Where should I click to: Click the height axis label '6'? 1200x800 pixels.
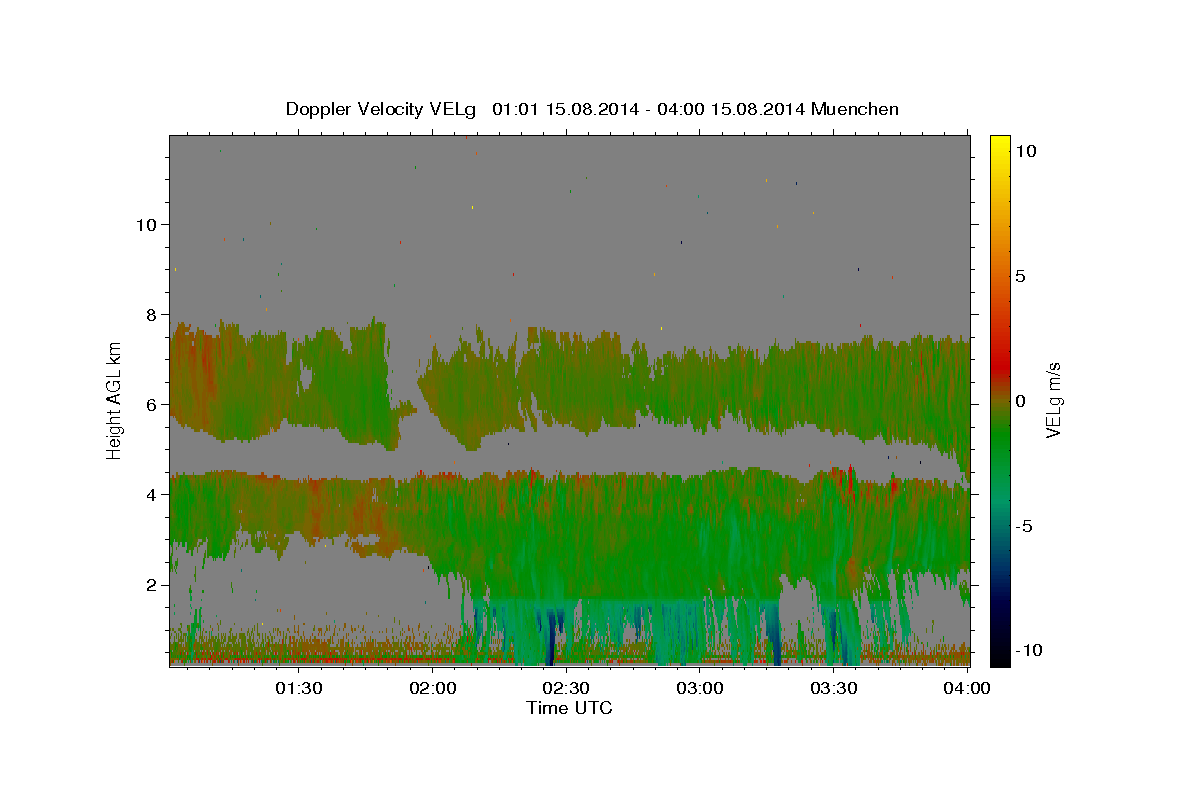152,404
